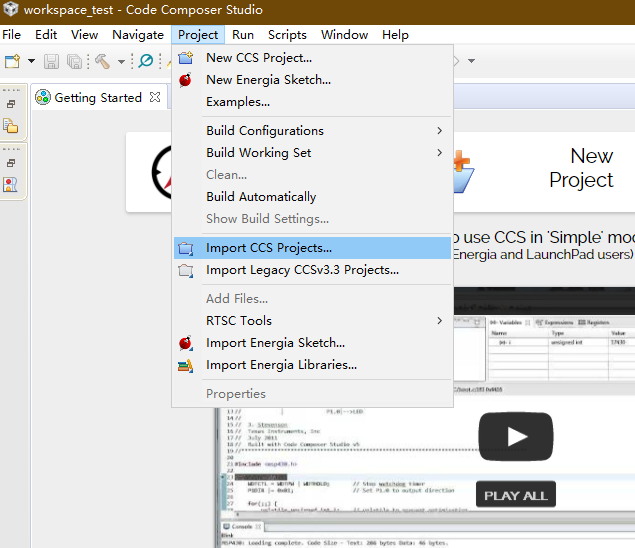
Task: Select Import CCS Projects menu item
Action: (x=269, y=248)
